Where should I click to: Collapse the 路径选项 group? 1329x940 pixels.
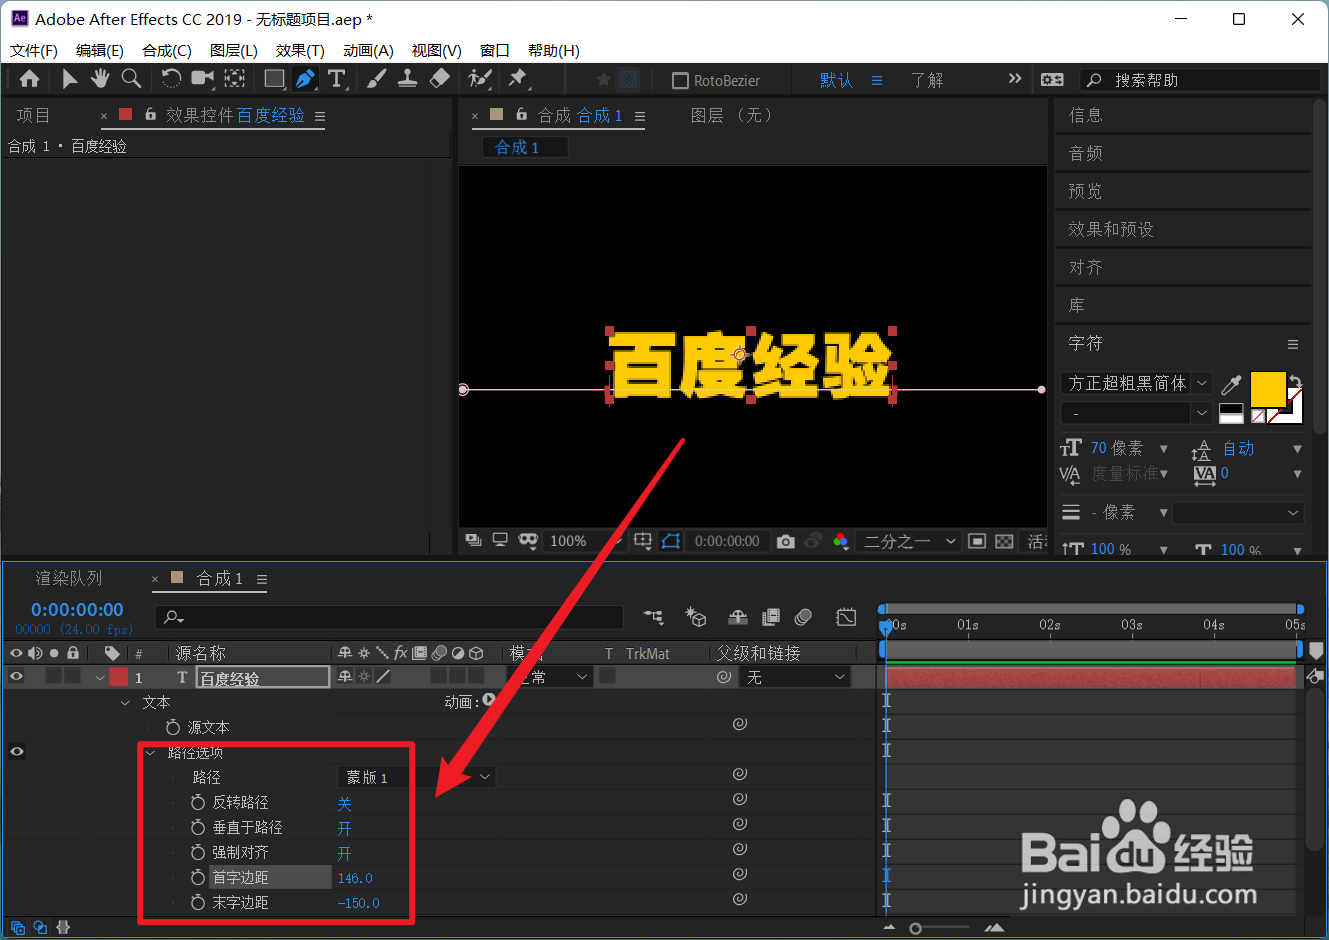click(x=150, y=753)
